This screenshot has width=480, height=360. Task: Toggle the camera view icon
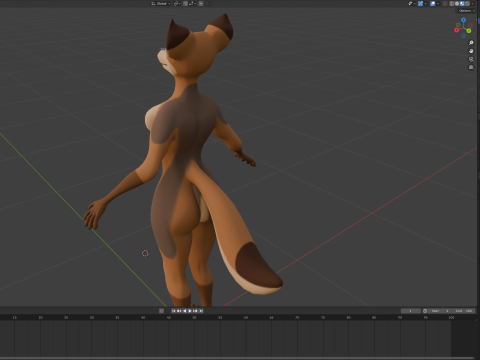471,59
